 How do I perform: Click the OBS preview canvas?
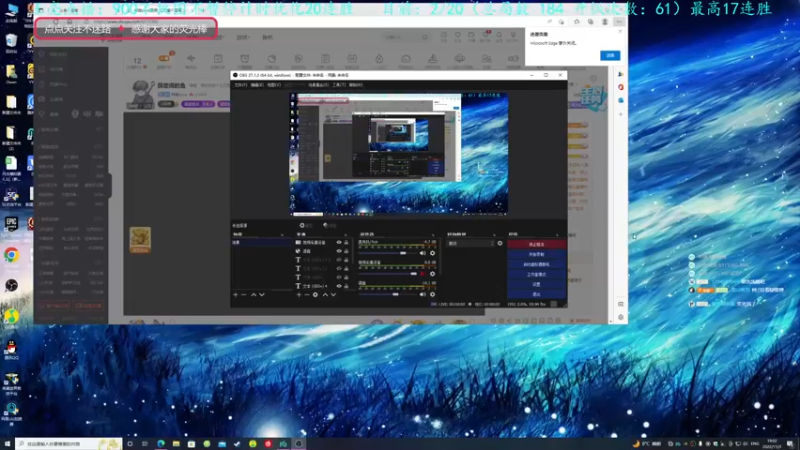pyautogui.click(x=399, y=154)
